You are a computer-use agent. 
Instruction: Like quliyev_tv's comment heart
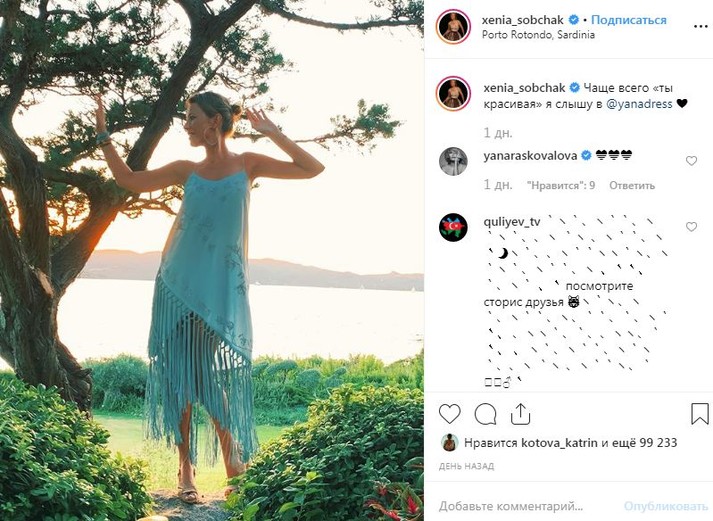(691, 228)
